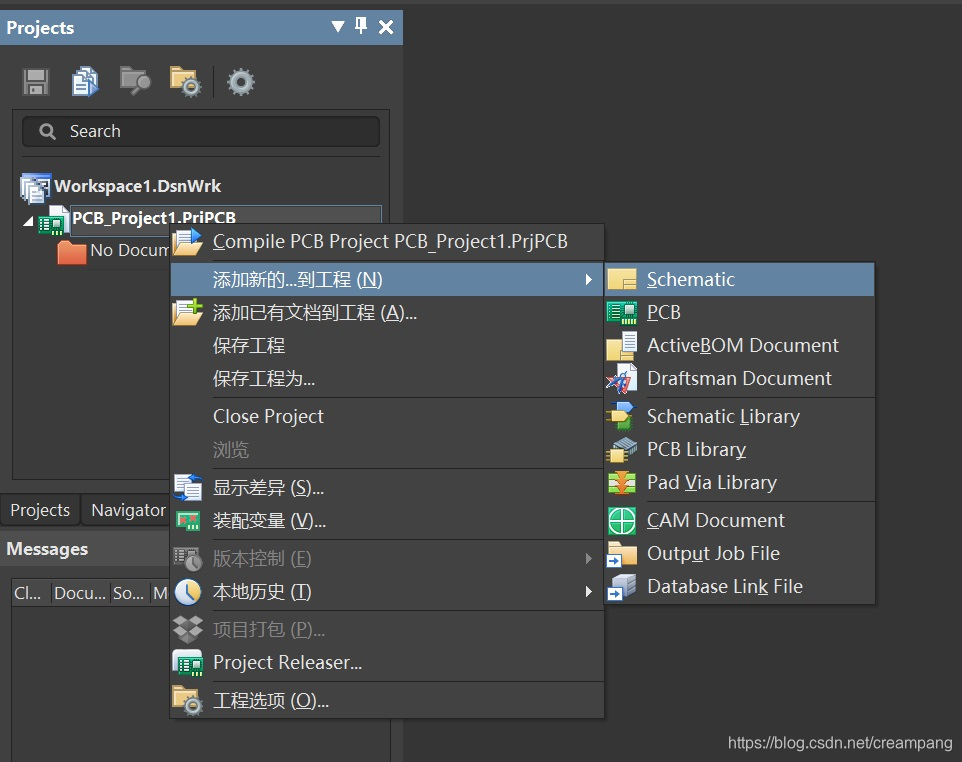962x762 pixels.
Task: Click the Output Job File icon
Action: pos(621,554)
